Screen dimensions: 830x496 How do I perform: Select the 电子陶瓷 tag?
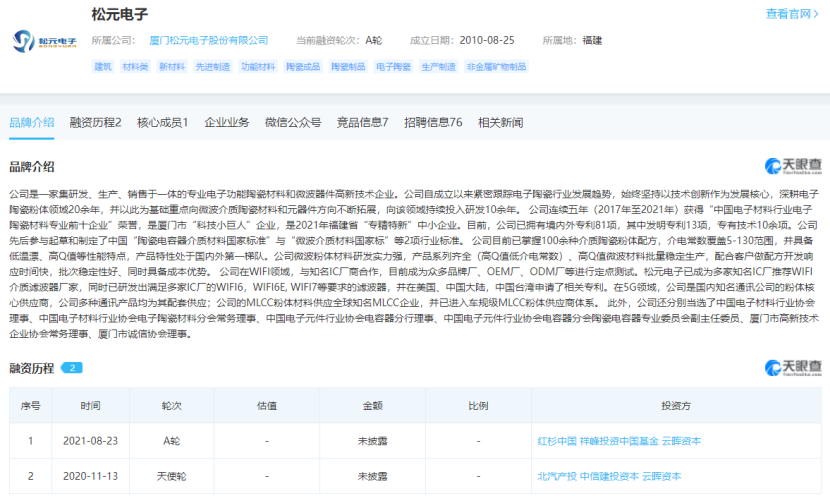point(393,67)
